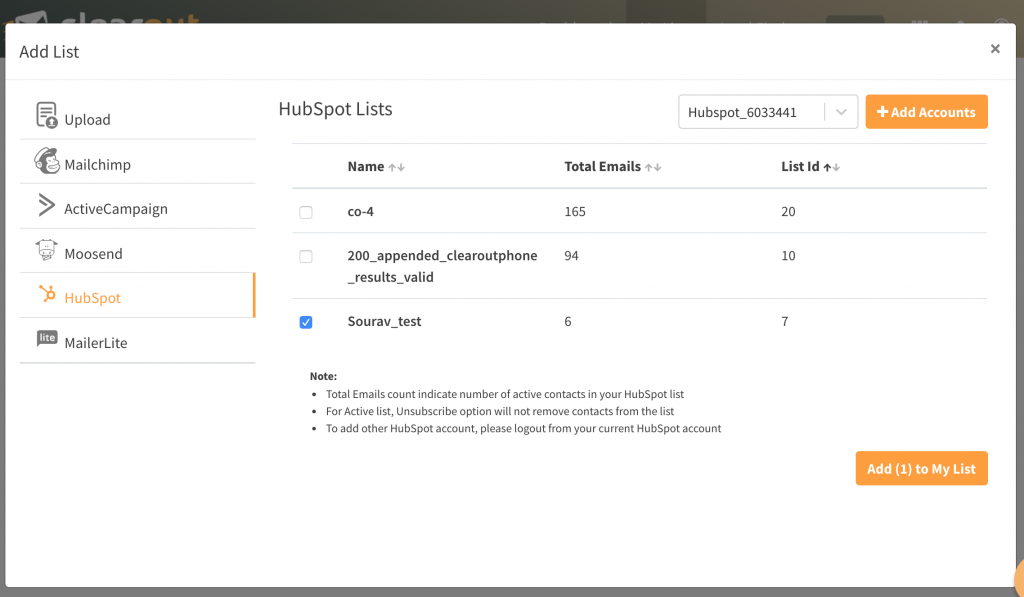This screenshot has width=1024, height=597.
Task: Click the Mailchimp monkey icon
Action: click(x=46, y=161)
